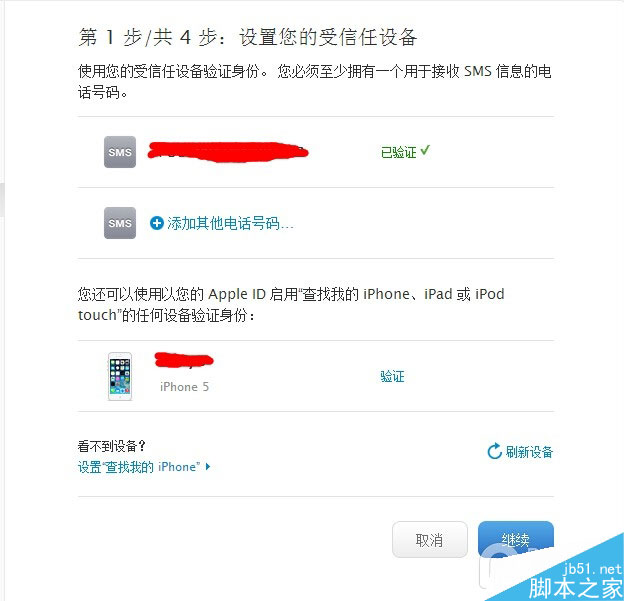Click the 看不到设备? text
The width and height of the screenshot is (624, 601).
112,446
